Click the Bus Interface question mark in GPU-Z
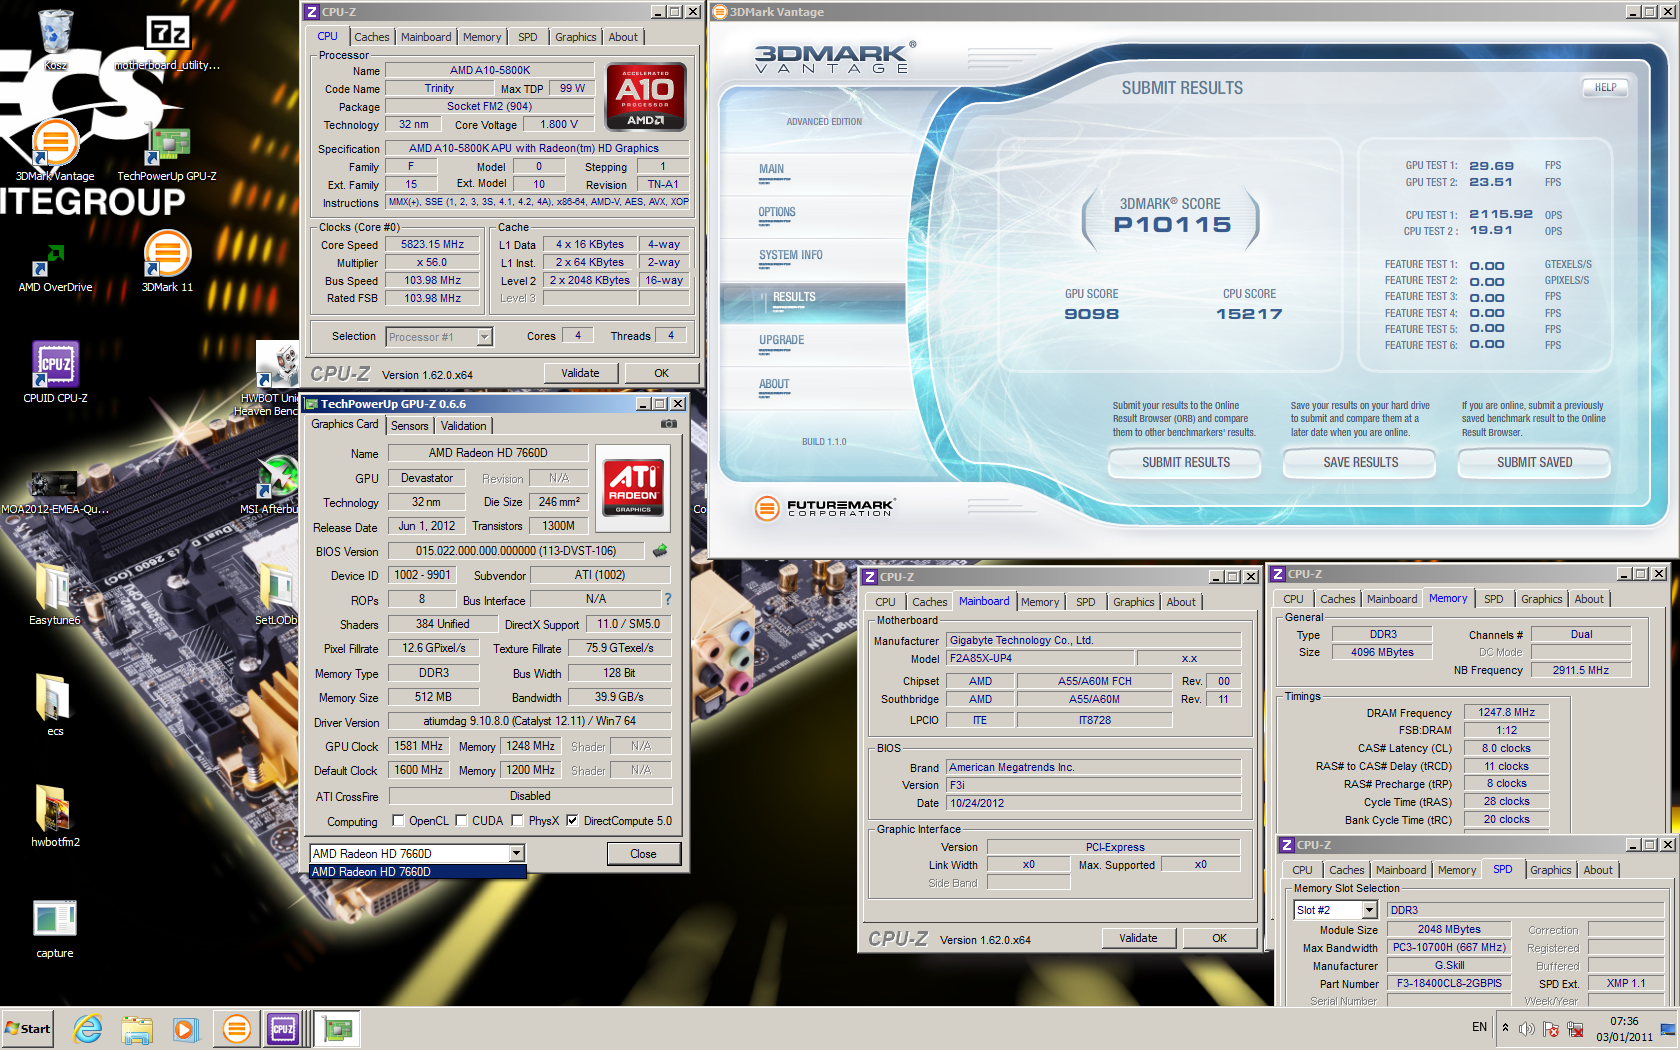This screenshot has height=1050, width=1680. (x=668, y=599)
